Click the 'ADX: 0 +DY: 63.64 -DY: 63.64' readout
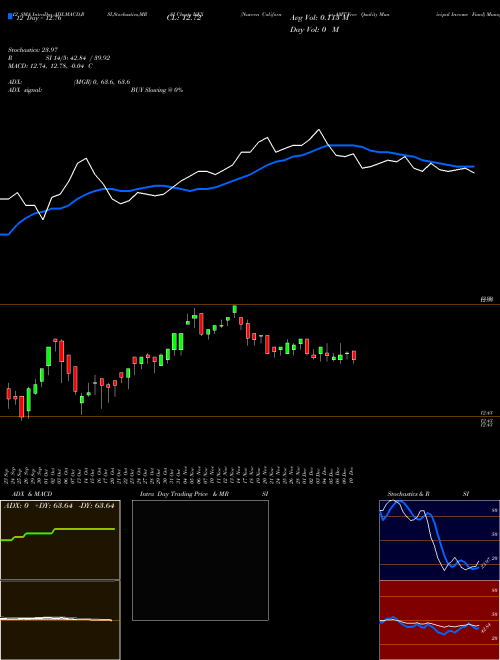This screenshot has width=500, height=660. pos(59,506)
